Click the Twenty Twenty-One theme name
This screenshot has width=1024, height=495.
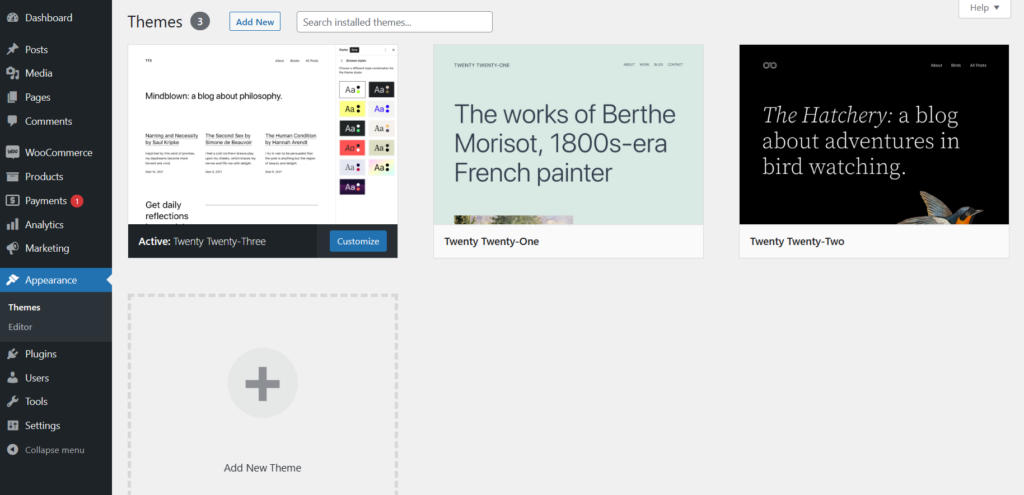tap(491, 242)
